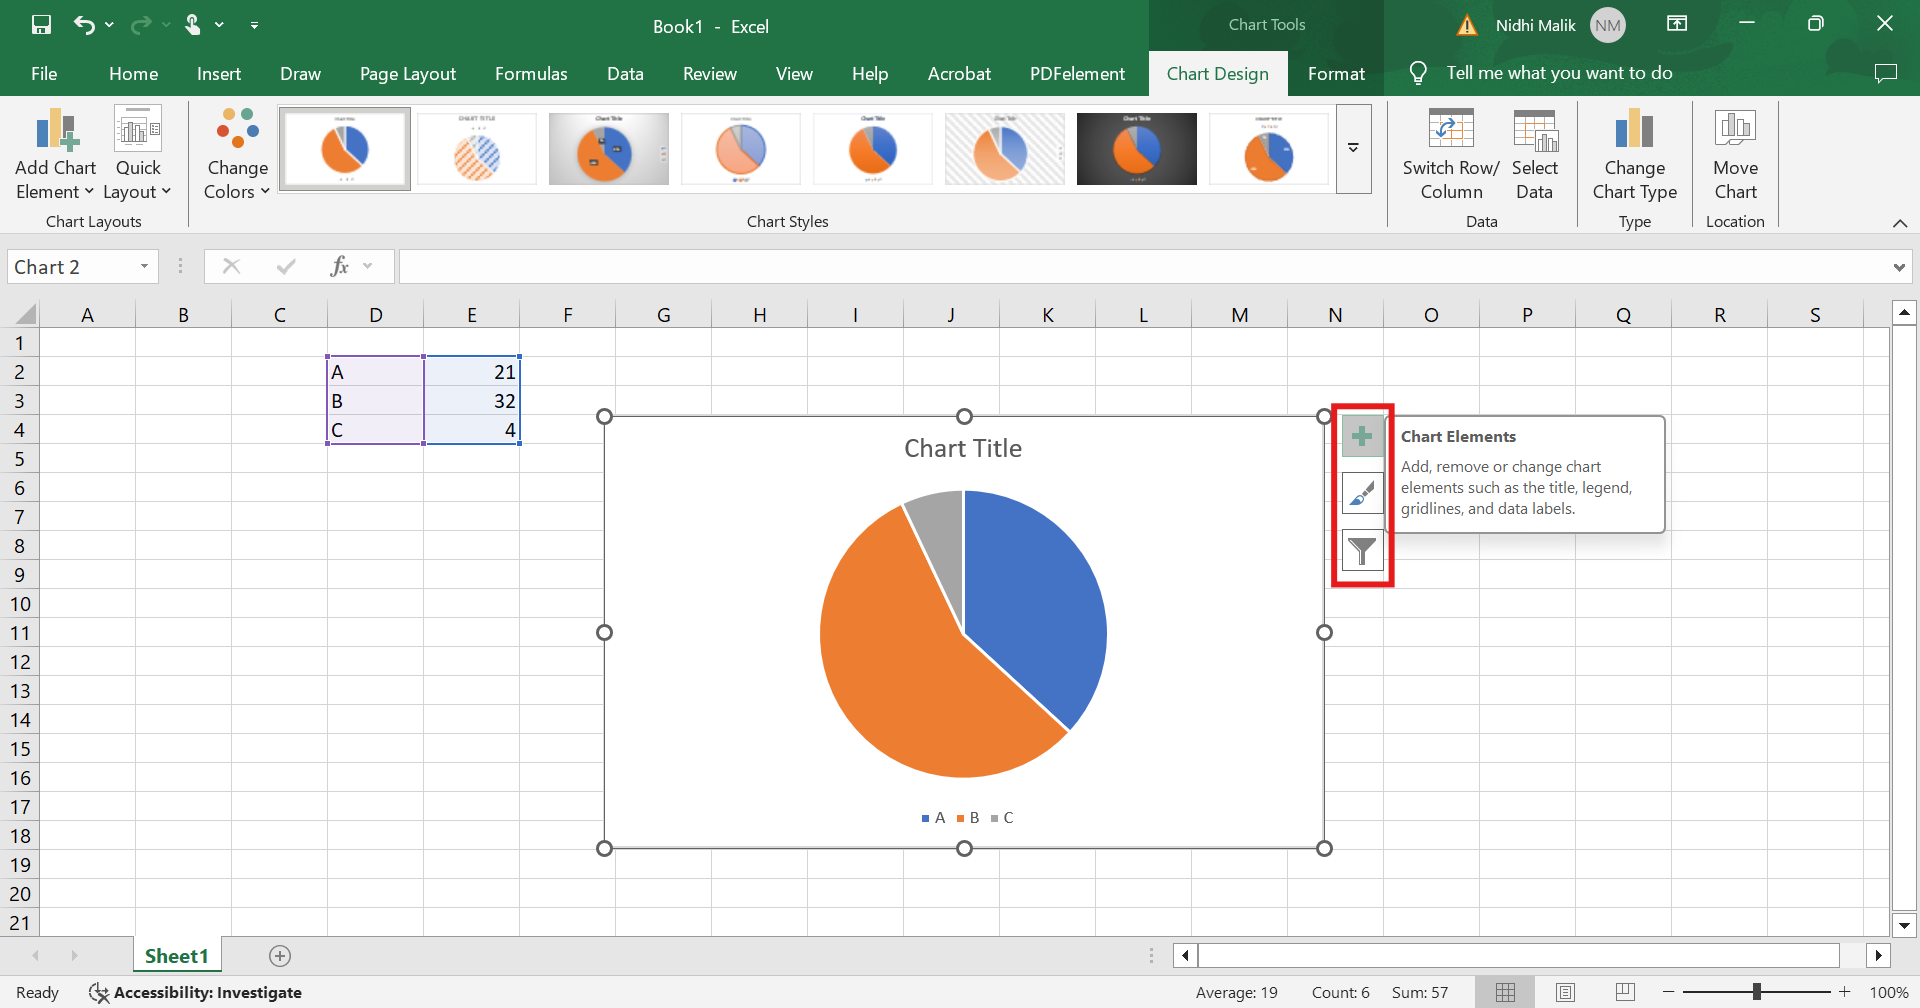Open the Comments speech bubble icon
1920x1008 pixels.
(1885, 73)
